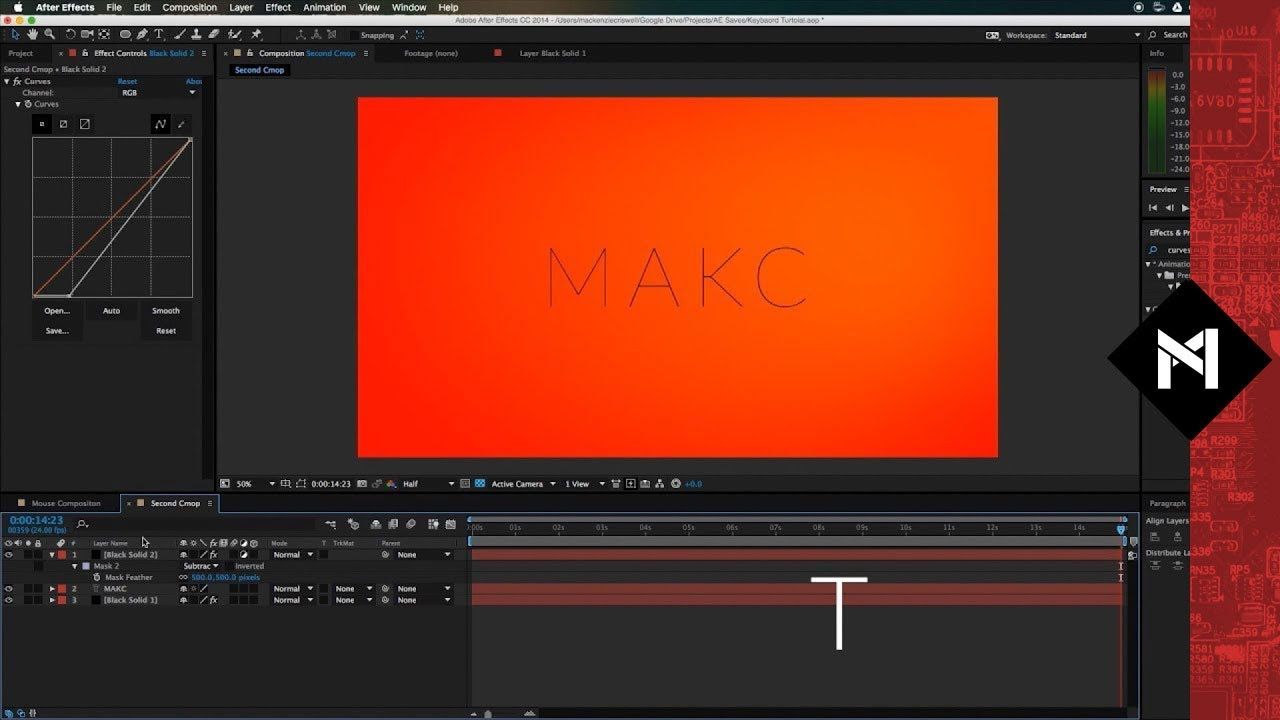Take snapshot with camera icon in viewer
Screen dimensions: 1280x720
[361, 484]
